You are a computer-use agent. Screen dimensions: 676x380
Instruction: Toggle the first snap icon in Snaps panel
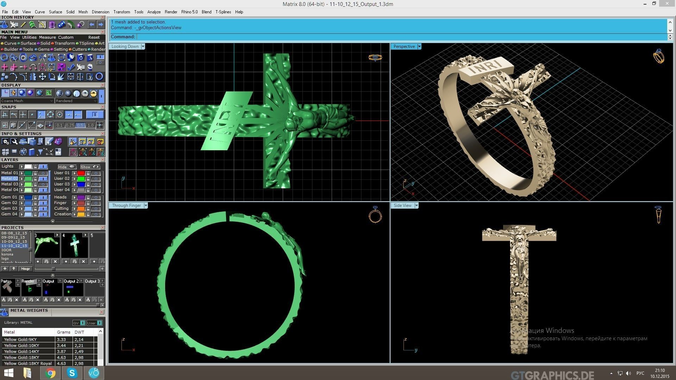(4, 114)
